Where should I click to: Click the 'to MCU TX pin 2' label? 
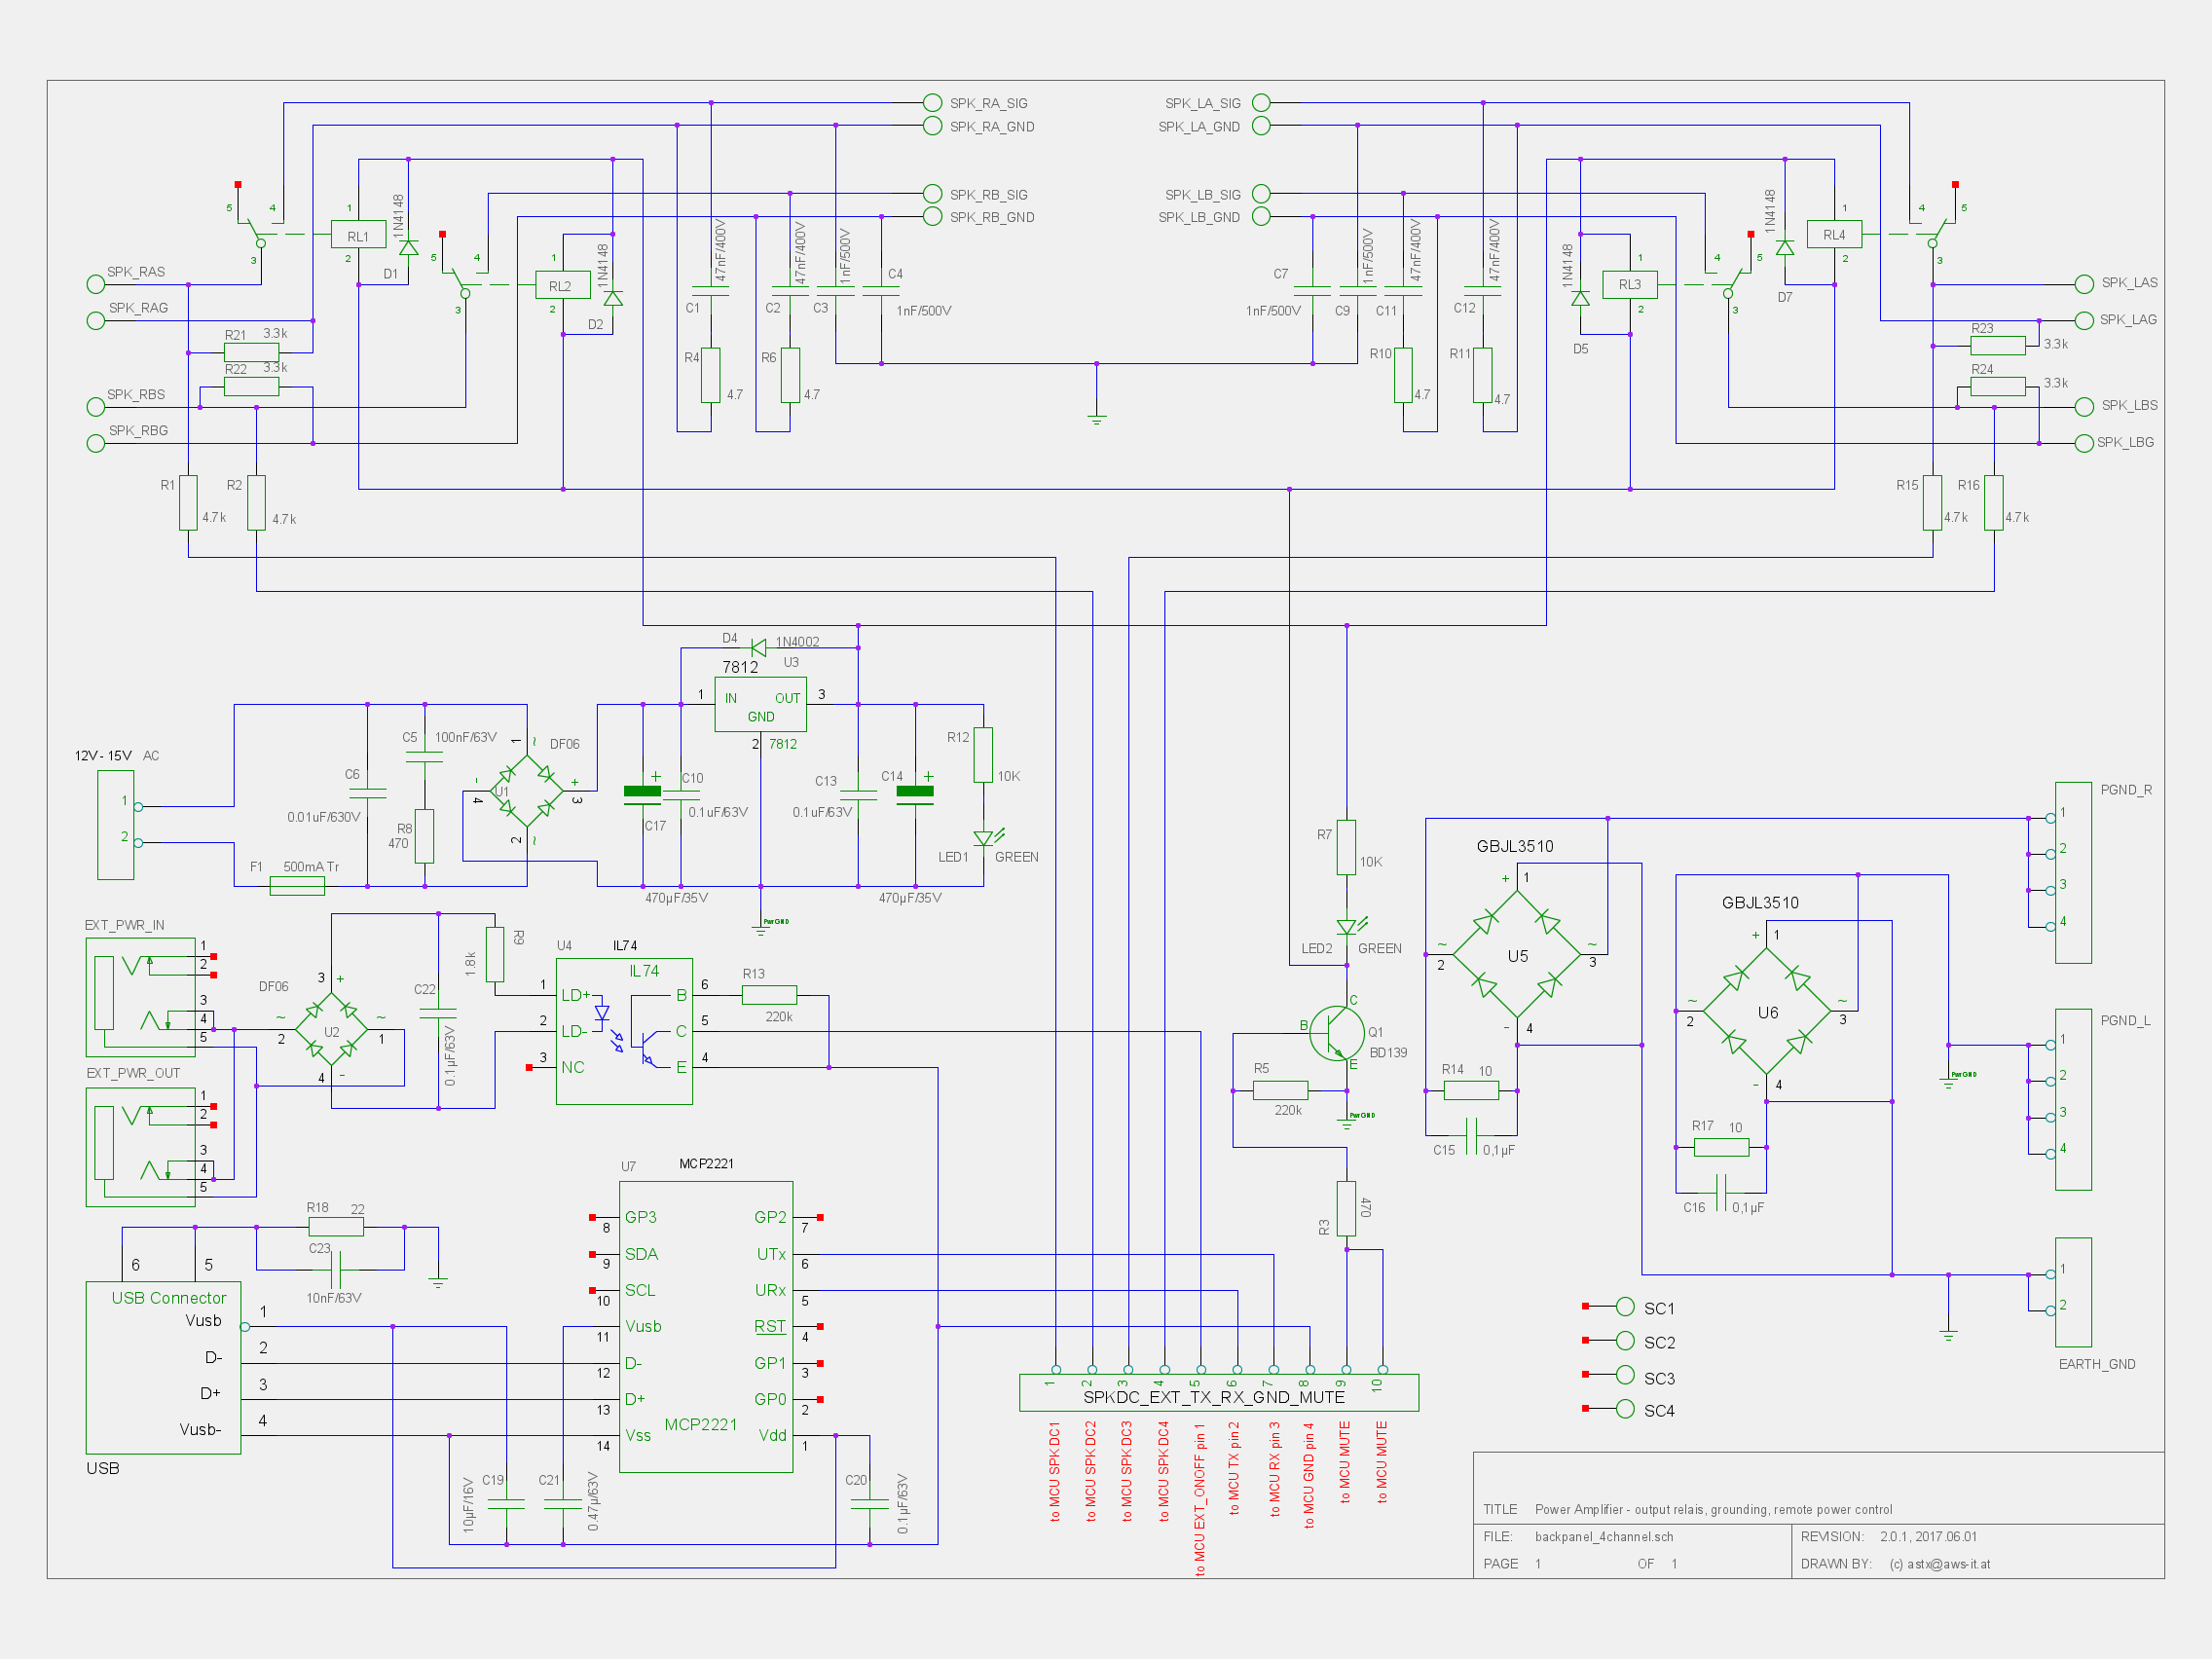click(1234, 1468)
